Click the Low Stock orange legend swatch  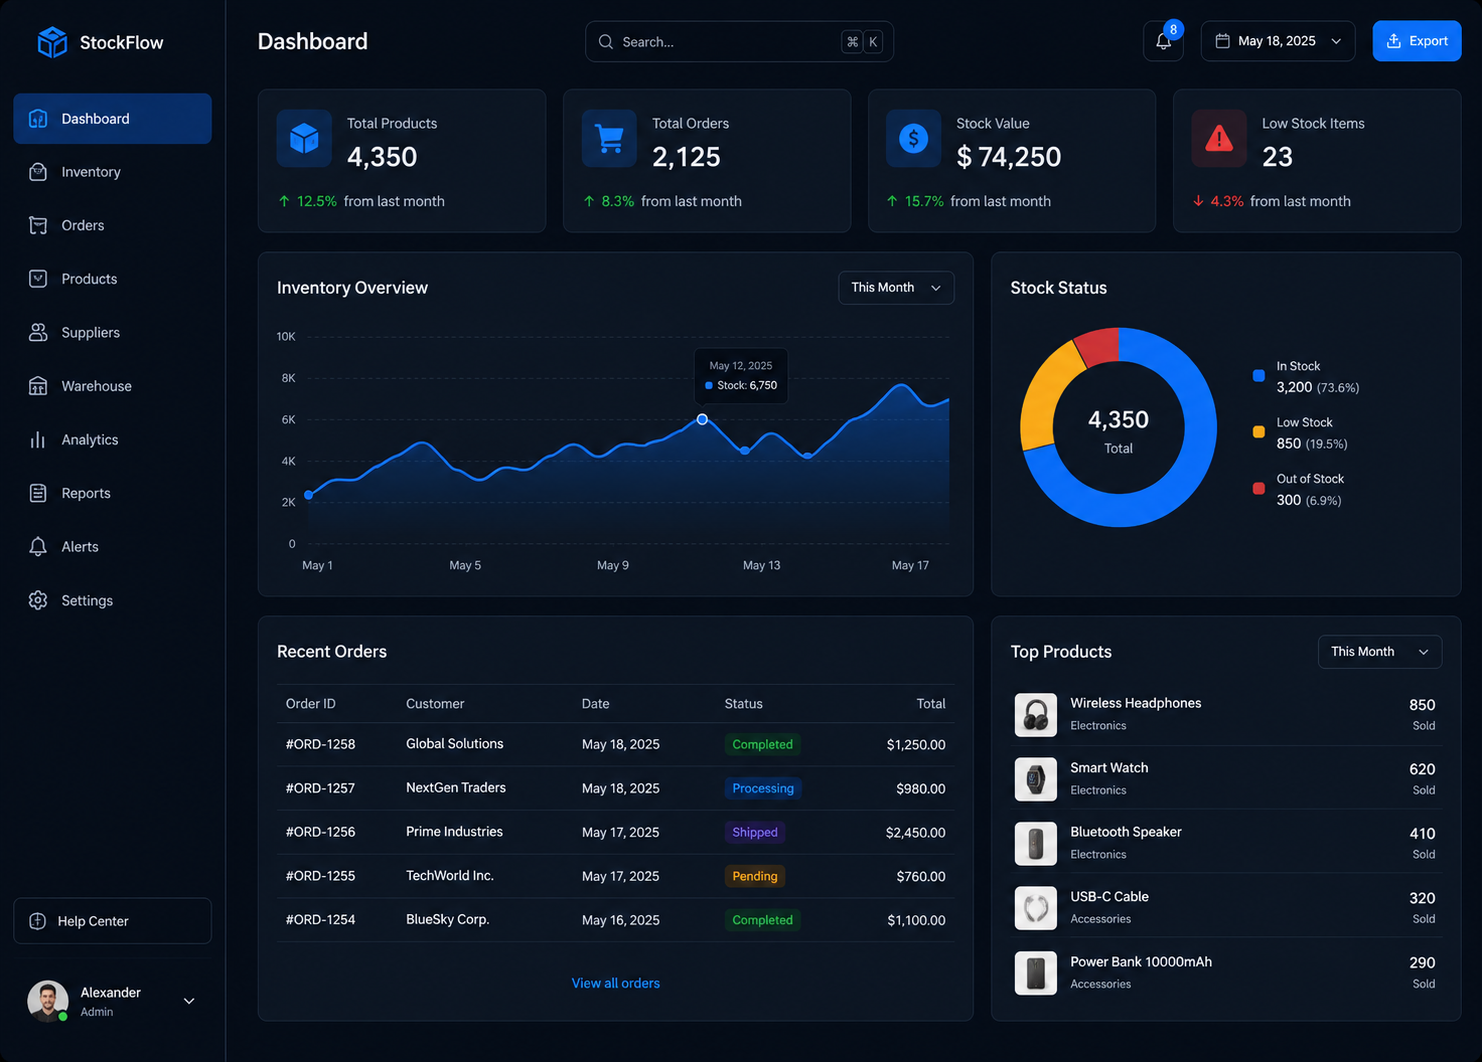pos(1259,432)
